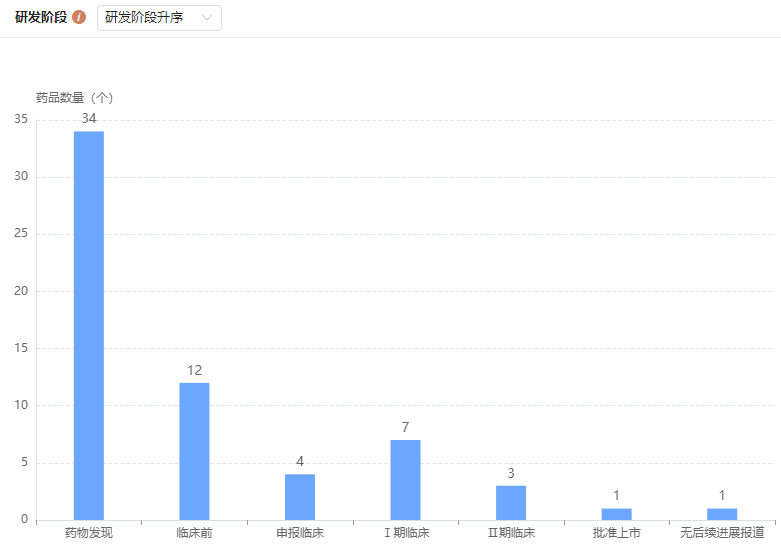Click the 7 value label above Ⅰ期临床
The height and width of the screenshot is (550, 781).
tap(405, 428)
